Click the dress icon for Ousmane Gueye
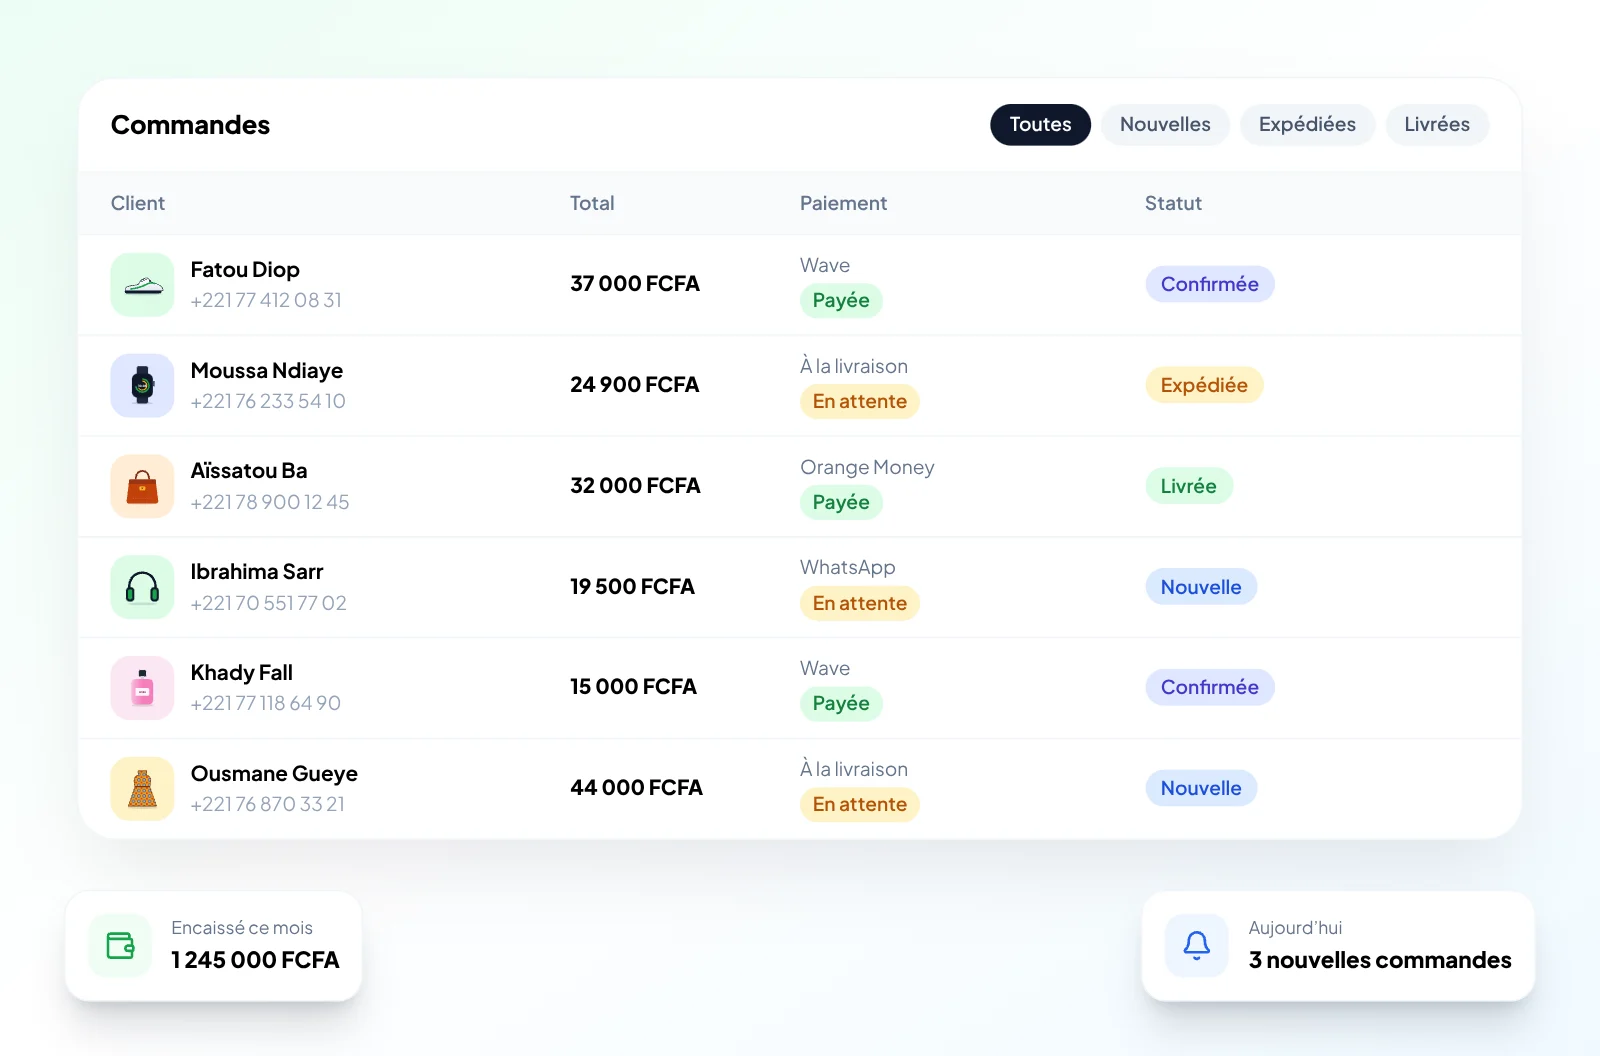Screen dimensions: 1600x1056 pyautogui.click(x=142, y=789)
